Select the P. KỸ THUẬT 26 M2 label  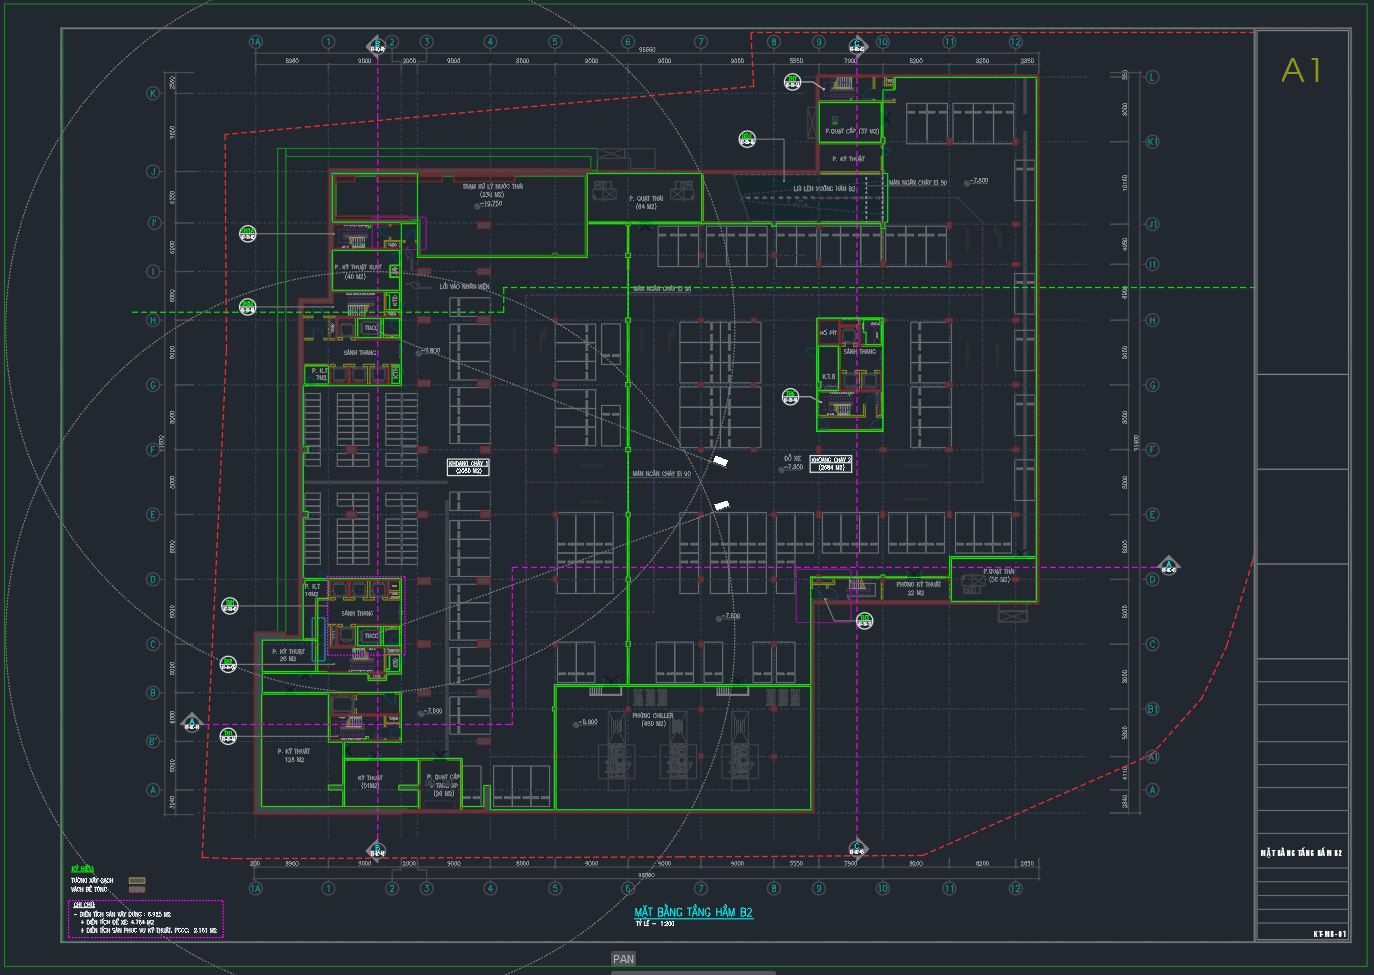coord(288,654)
